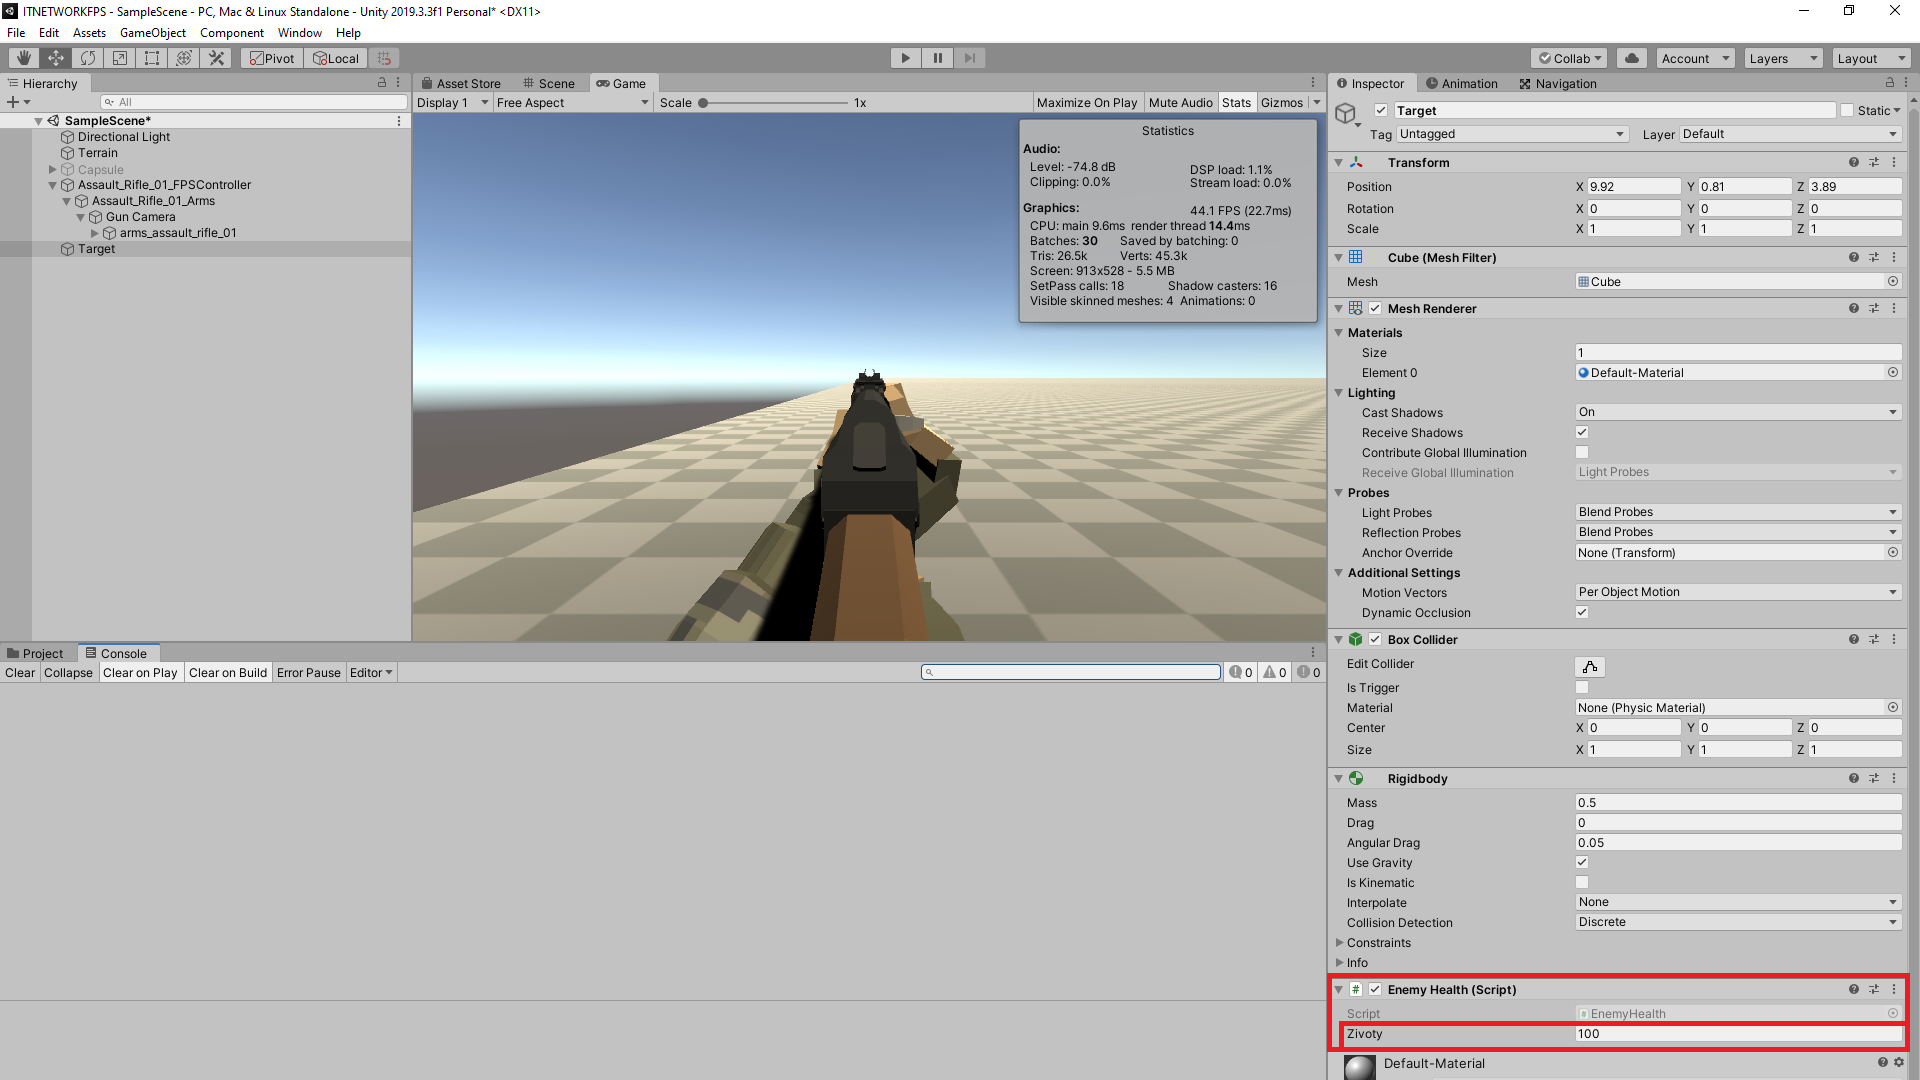
Task: Select the Rotate tool
Action: point(88,57)
